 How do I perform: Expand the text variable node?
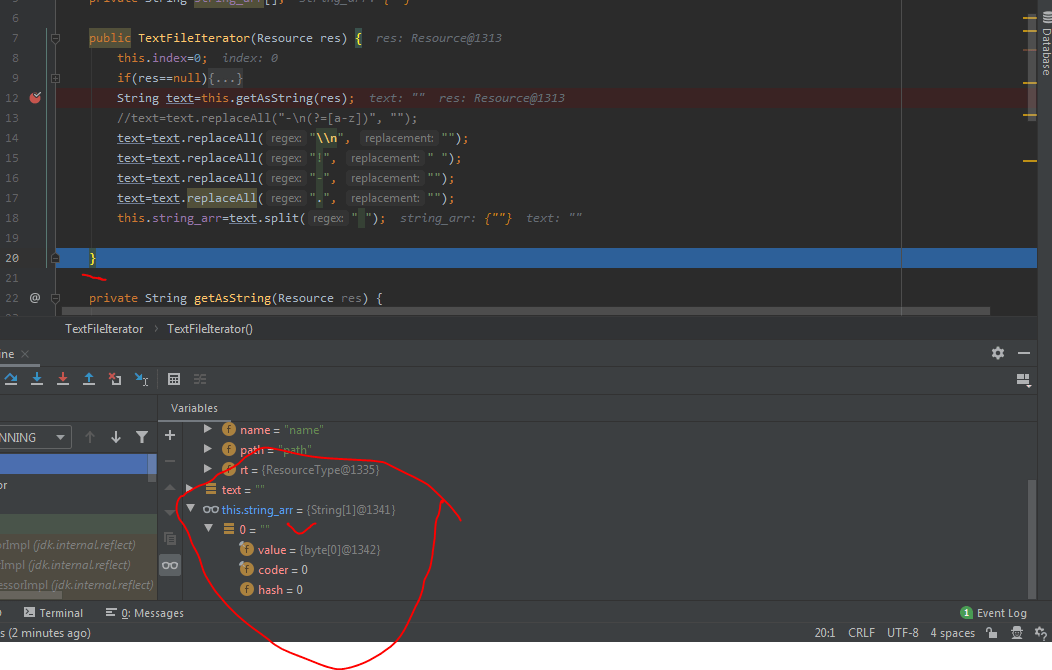coord(190,488)
